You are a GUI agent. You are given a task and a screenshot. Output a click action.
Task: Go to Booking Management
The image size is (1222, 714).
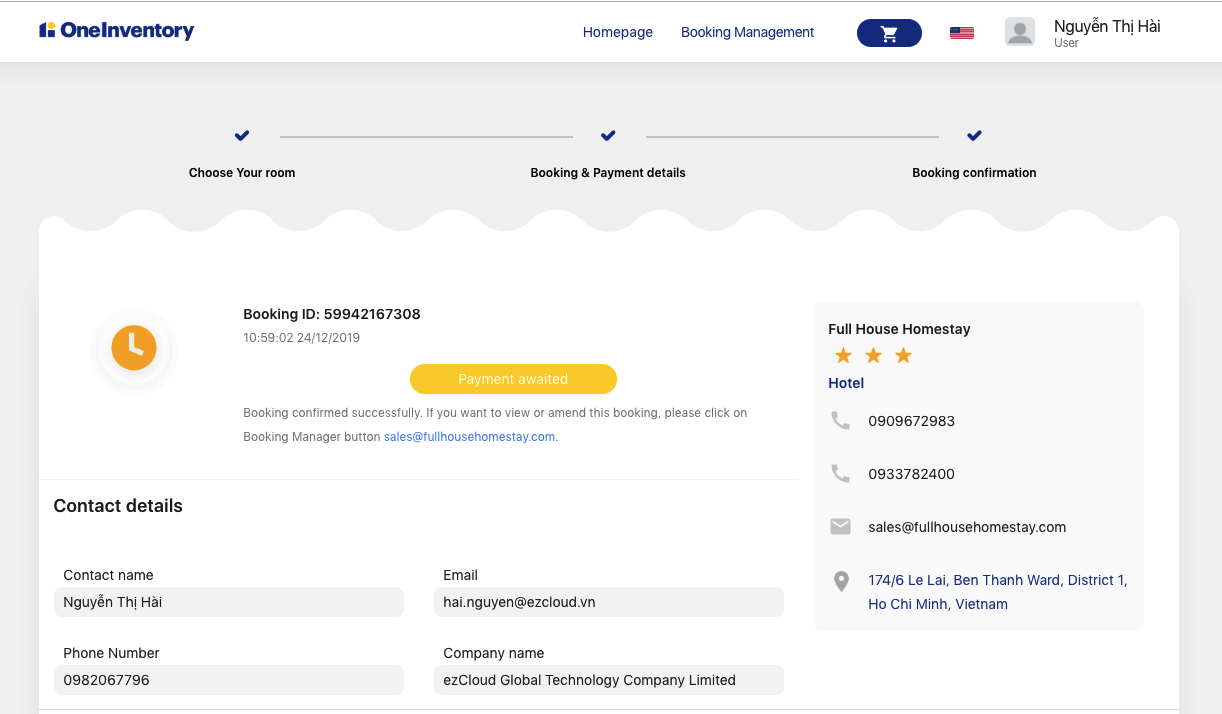(747, 33)
